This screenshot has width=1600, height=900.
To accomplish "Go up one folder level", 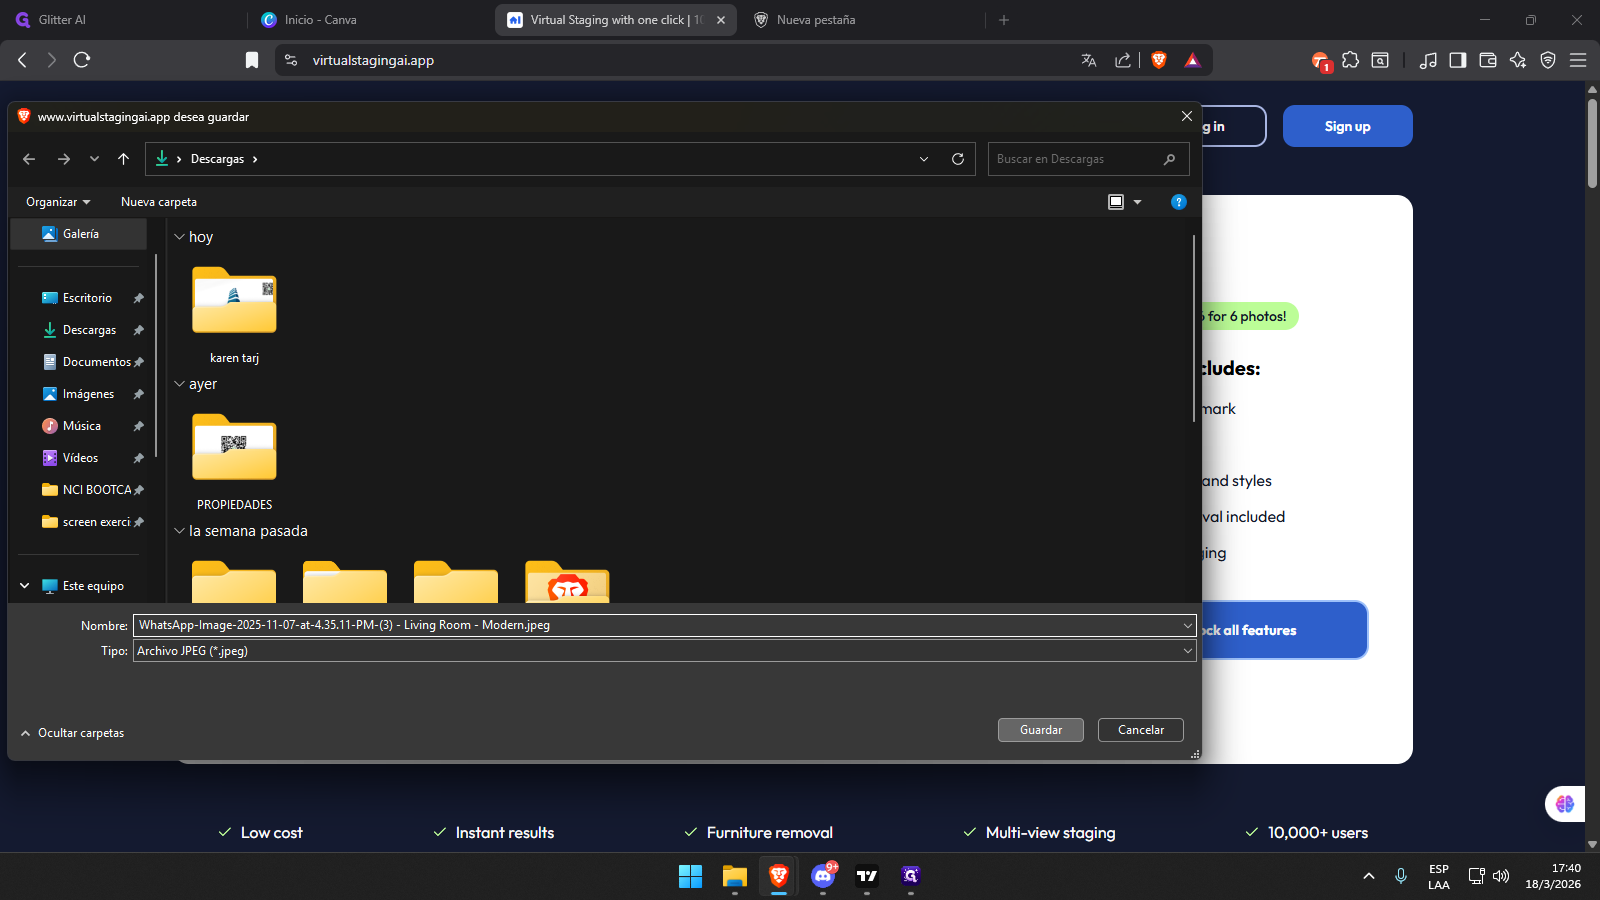I will pyautogui.click(x=124, y=159).
